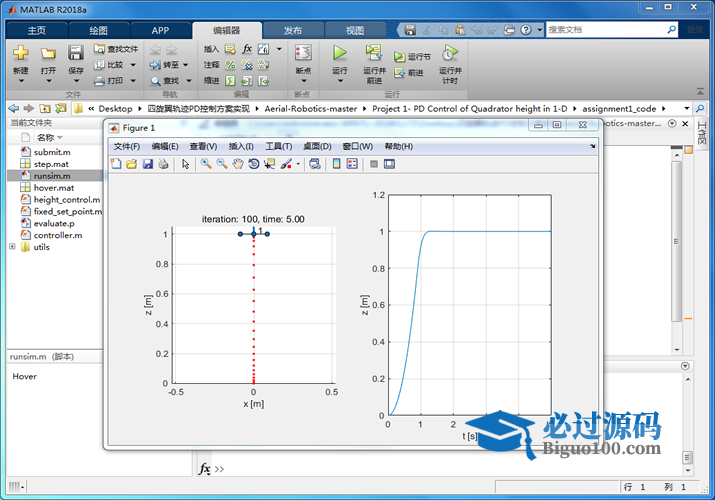Viewport: 715px width, 500px height.
Task: Switch to Plots (绘图) ribbon tab
Action: point(98,31)
